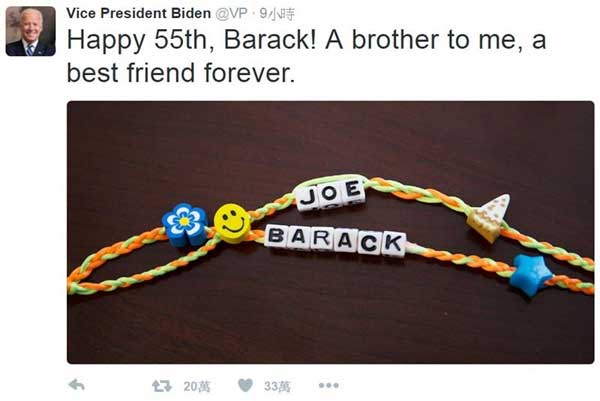
Task: Click the blue star bead
Action: tap(531, 274)
